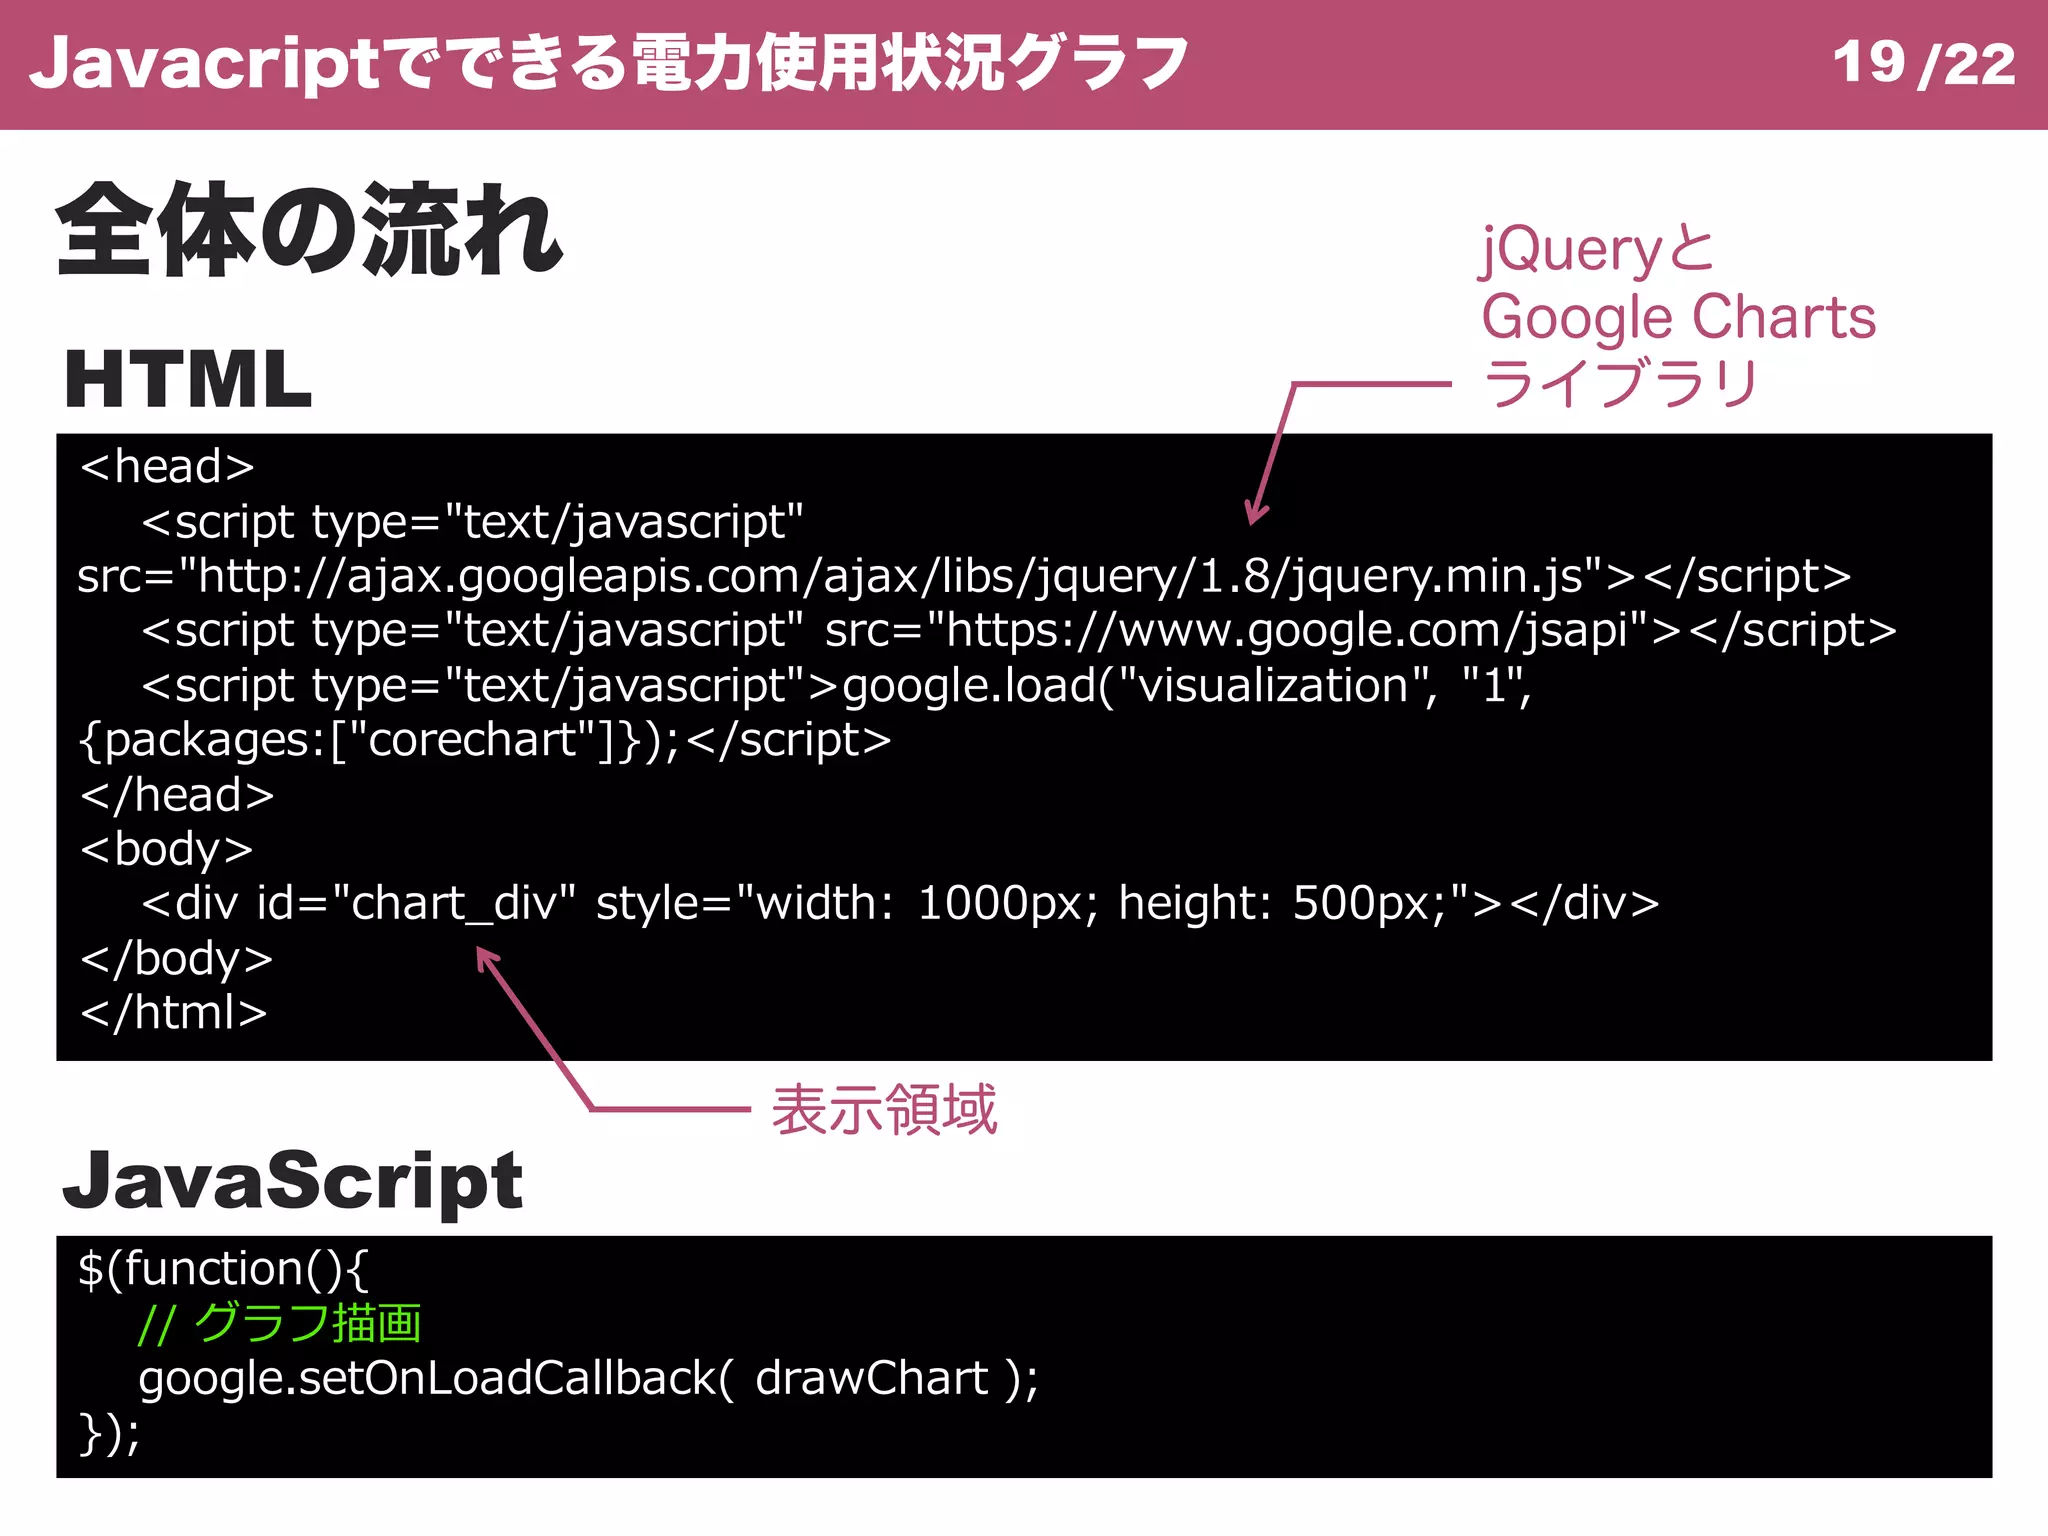
Task: Click the closing html tag
Action: pos(174,1013)
